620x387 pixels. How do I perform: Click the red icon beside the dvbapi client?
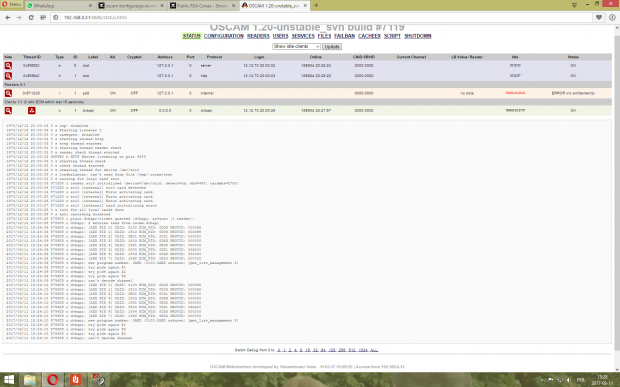32,111
